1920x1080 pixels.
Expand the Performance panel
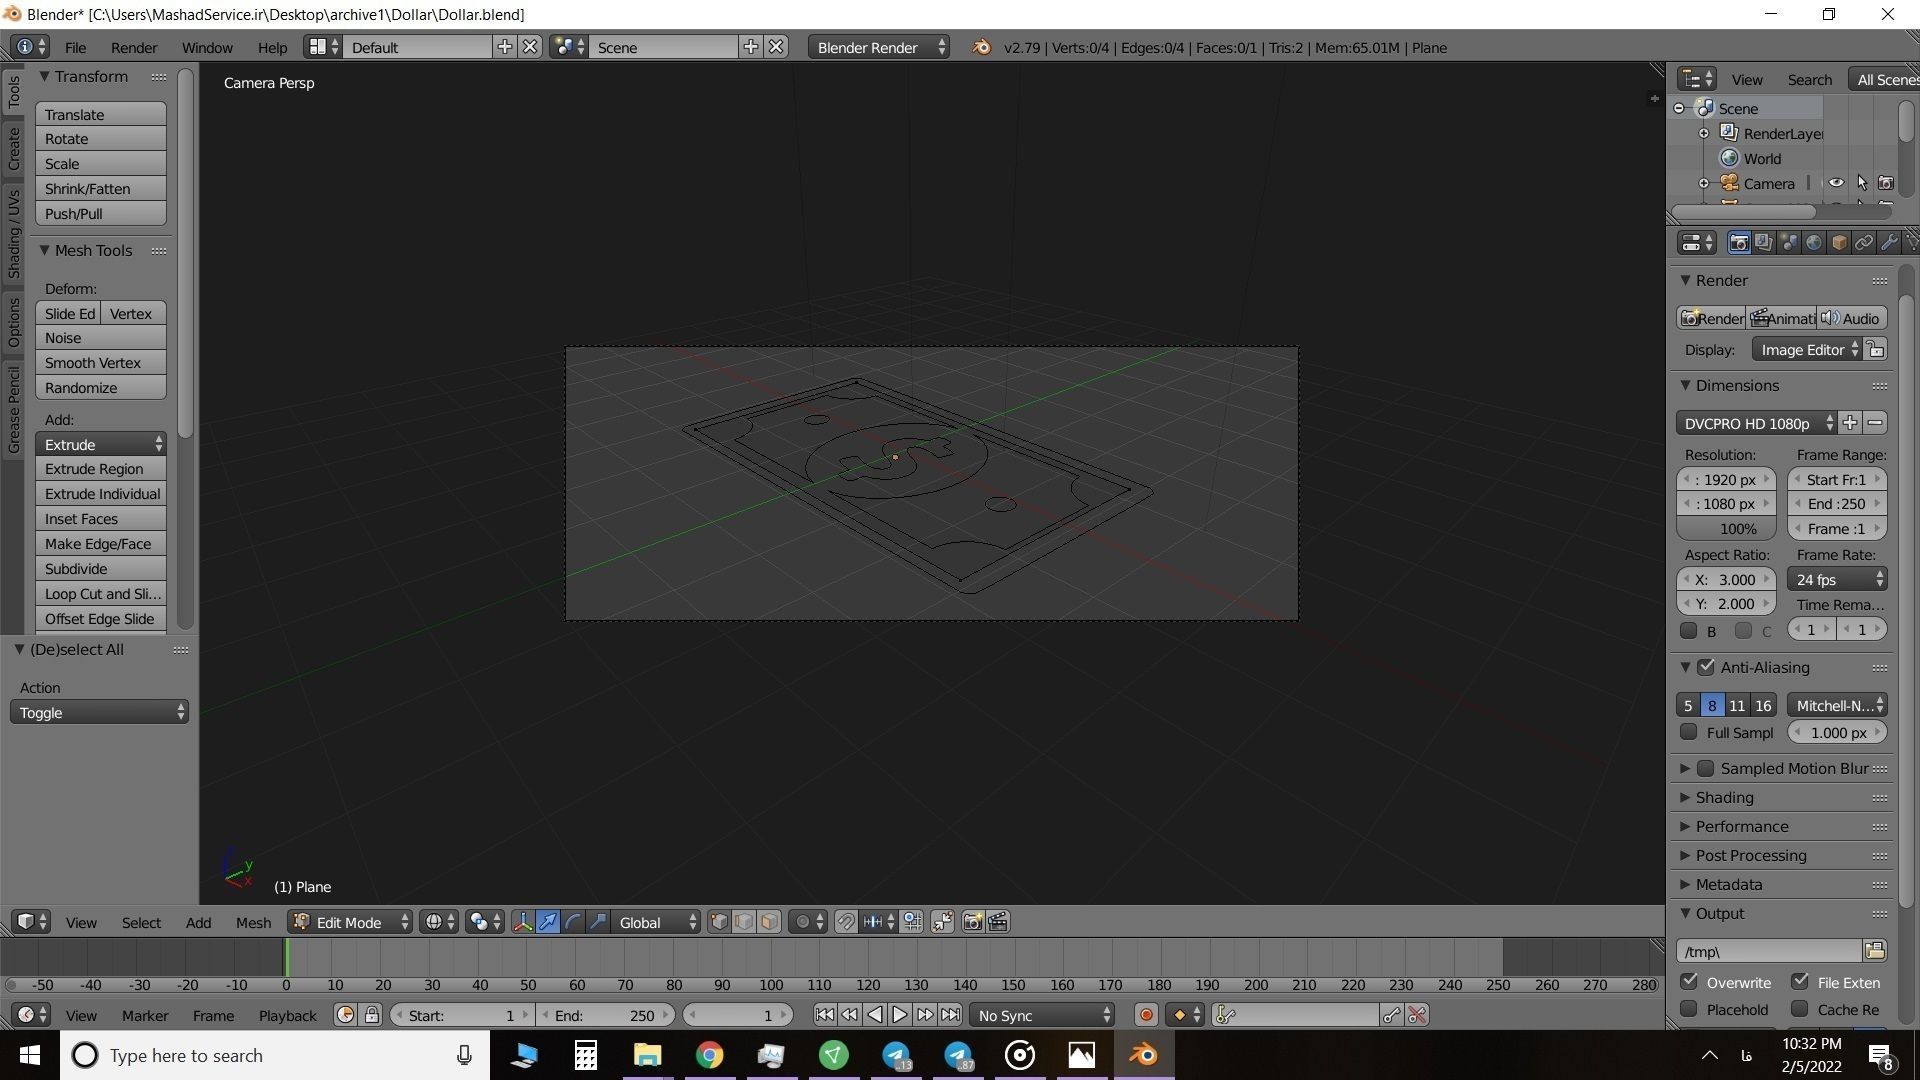coord(1741,826)
